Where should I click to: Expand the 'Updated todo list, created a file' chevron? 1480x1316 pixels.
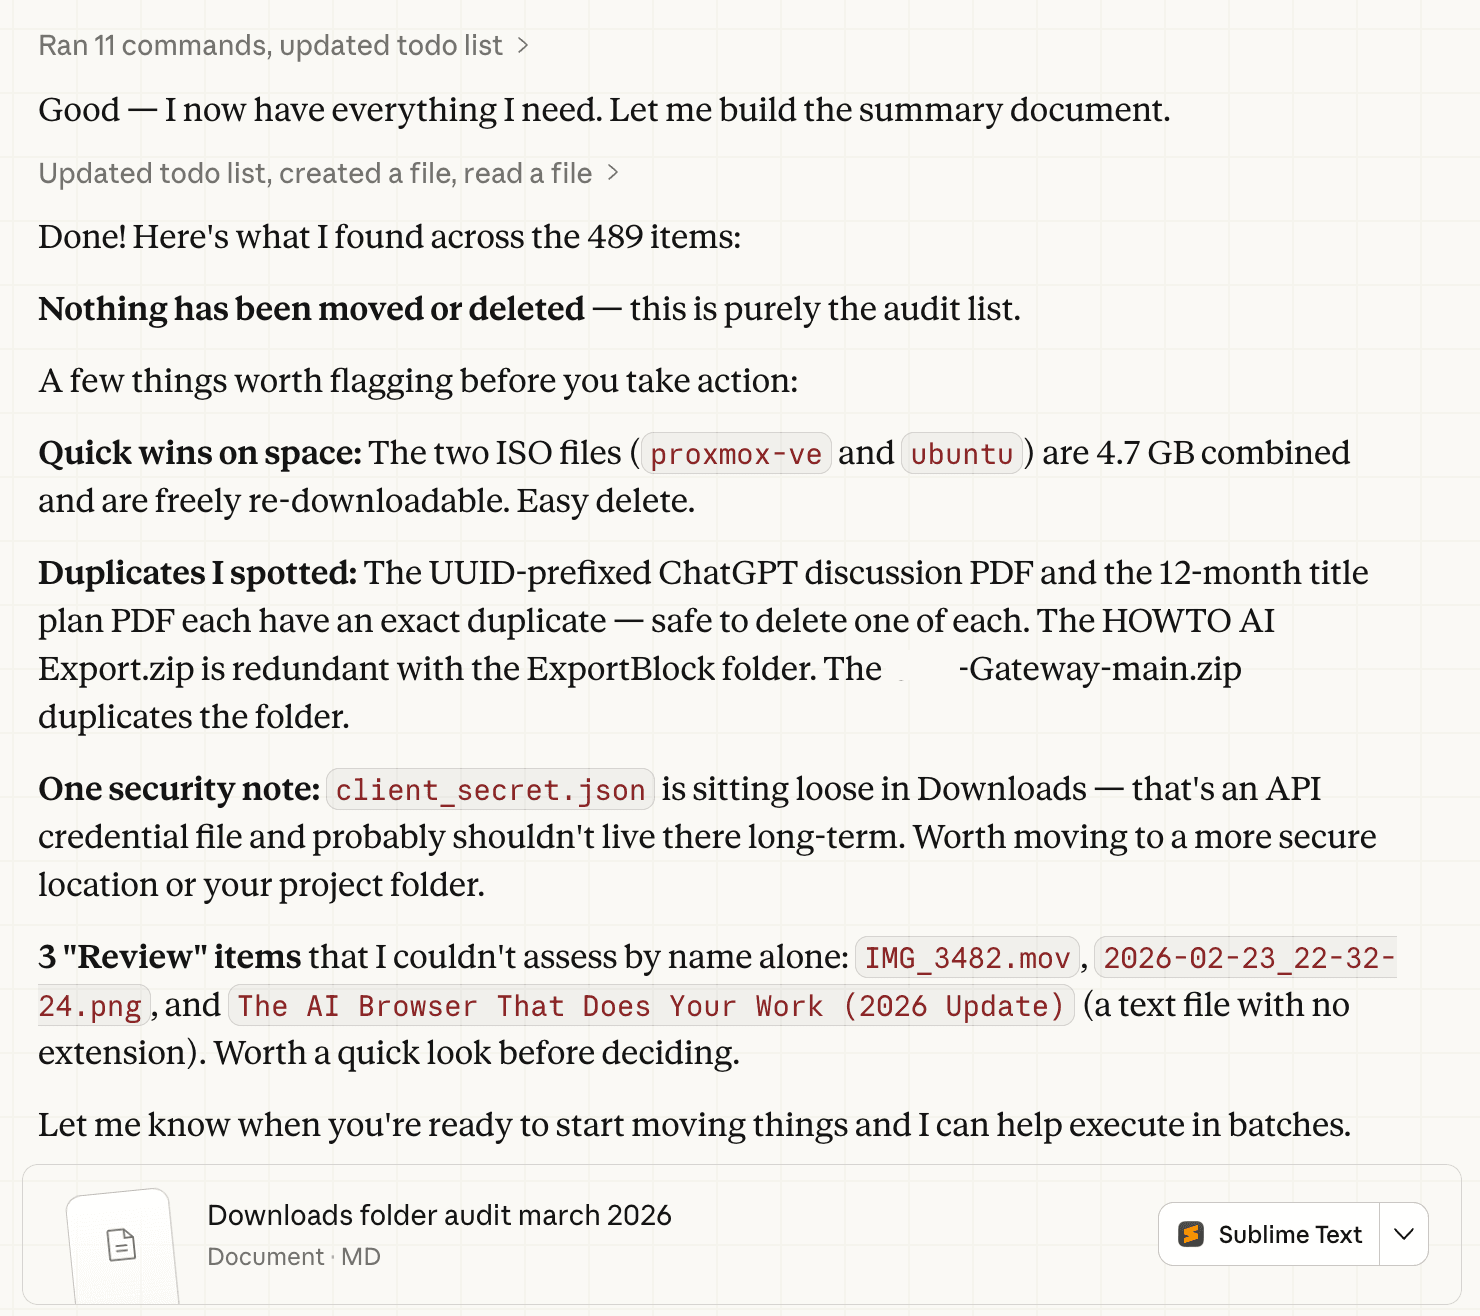click(613, 173)
